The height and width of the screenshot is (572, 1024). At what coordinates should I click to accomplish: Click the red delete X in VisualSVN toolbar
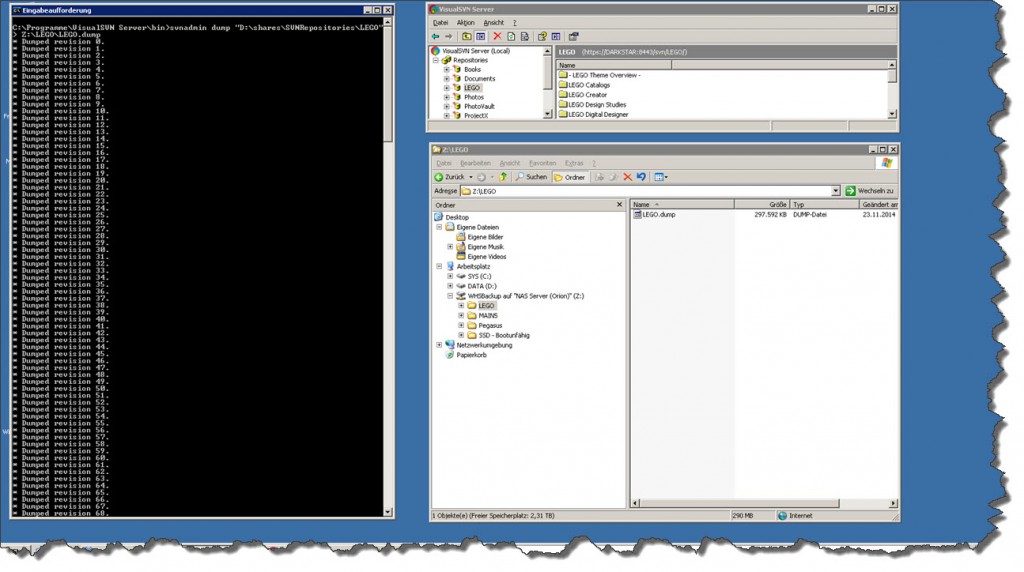[498, 37]
